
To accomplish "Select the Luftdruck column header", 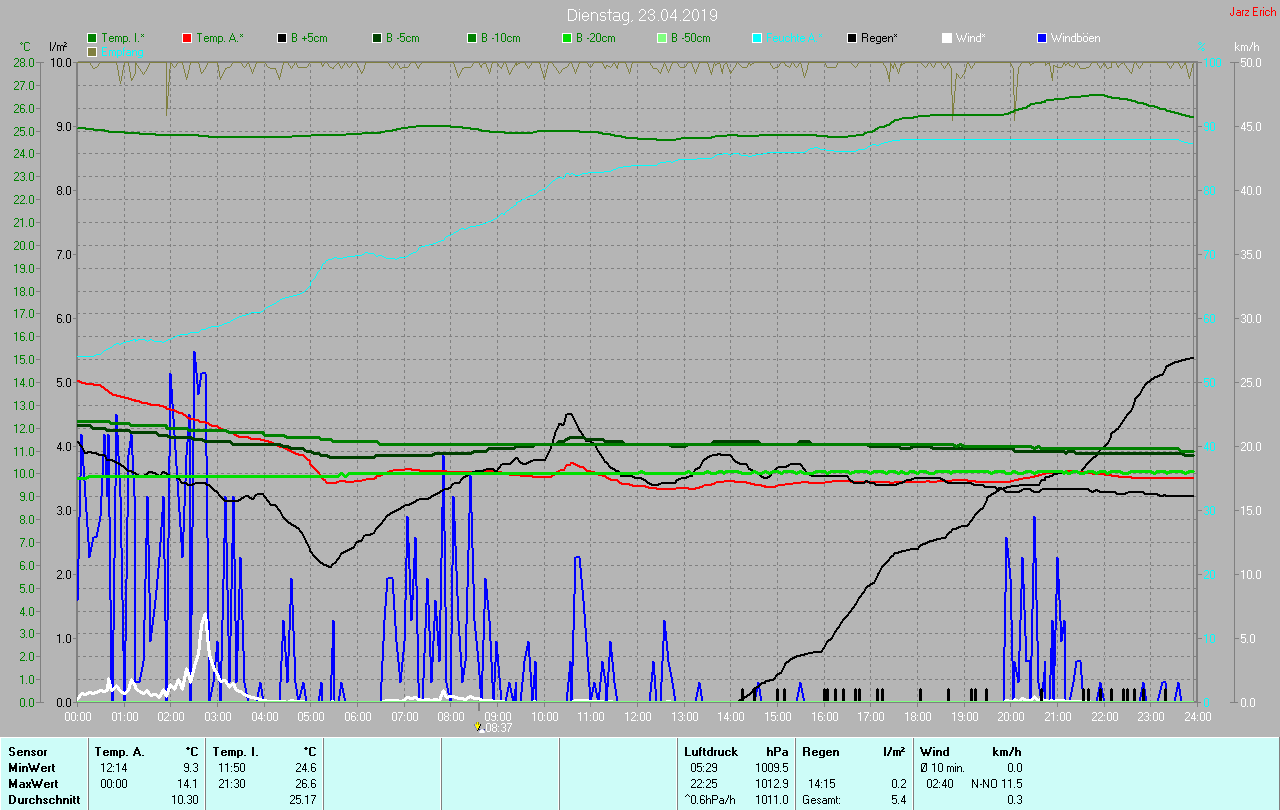I will coord(709,751).
